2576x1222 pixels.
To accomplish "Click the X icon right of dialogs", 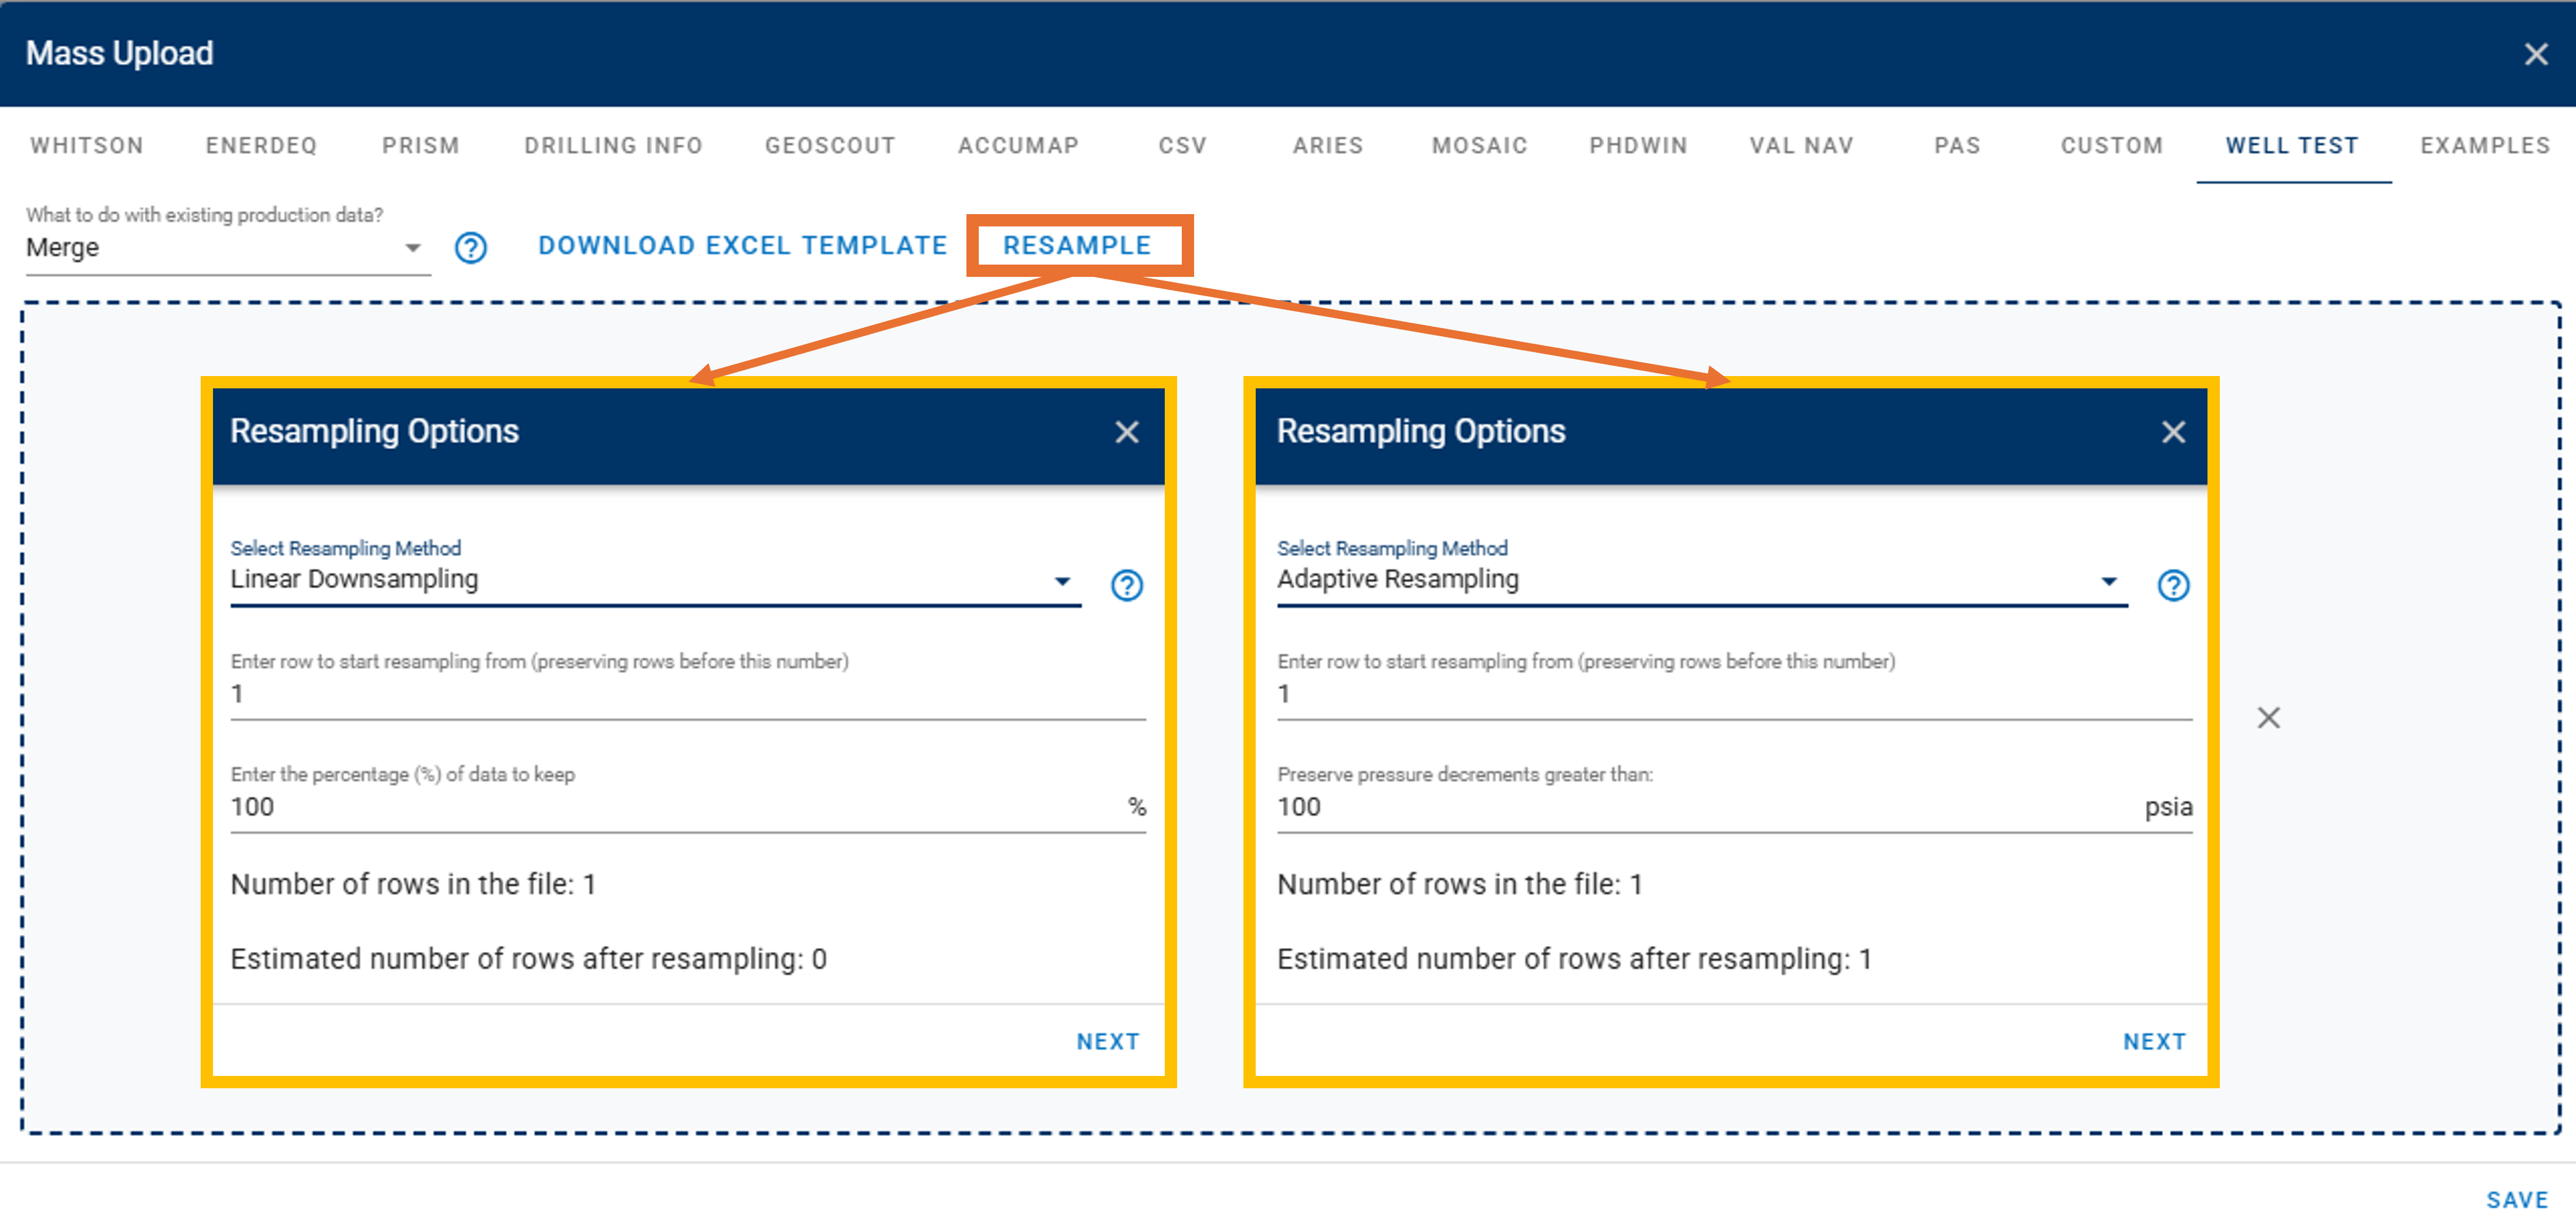I will pos(2268,717).
